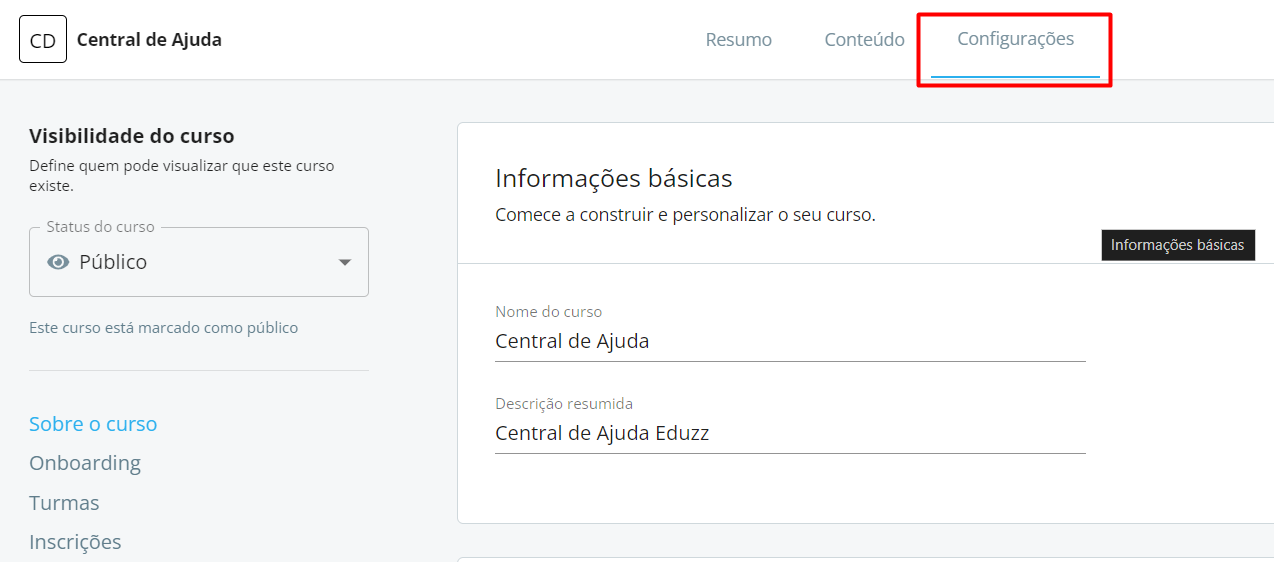Click the eye icon beside Público
This screenshot has height=562, width=1274.
click(59, 262)
